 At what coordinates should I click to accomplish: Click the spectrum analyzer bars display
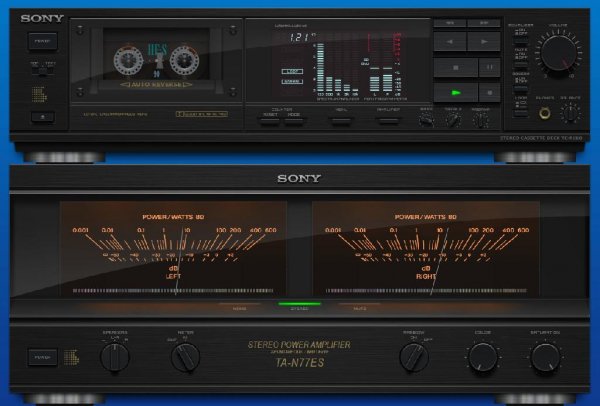tap(337, 68)
